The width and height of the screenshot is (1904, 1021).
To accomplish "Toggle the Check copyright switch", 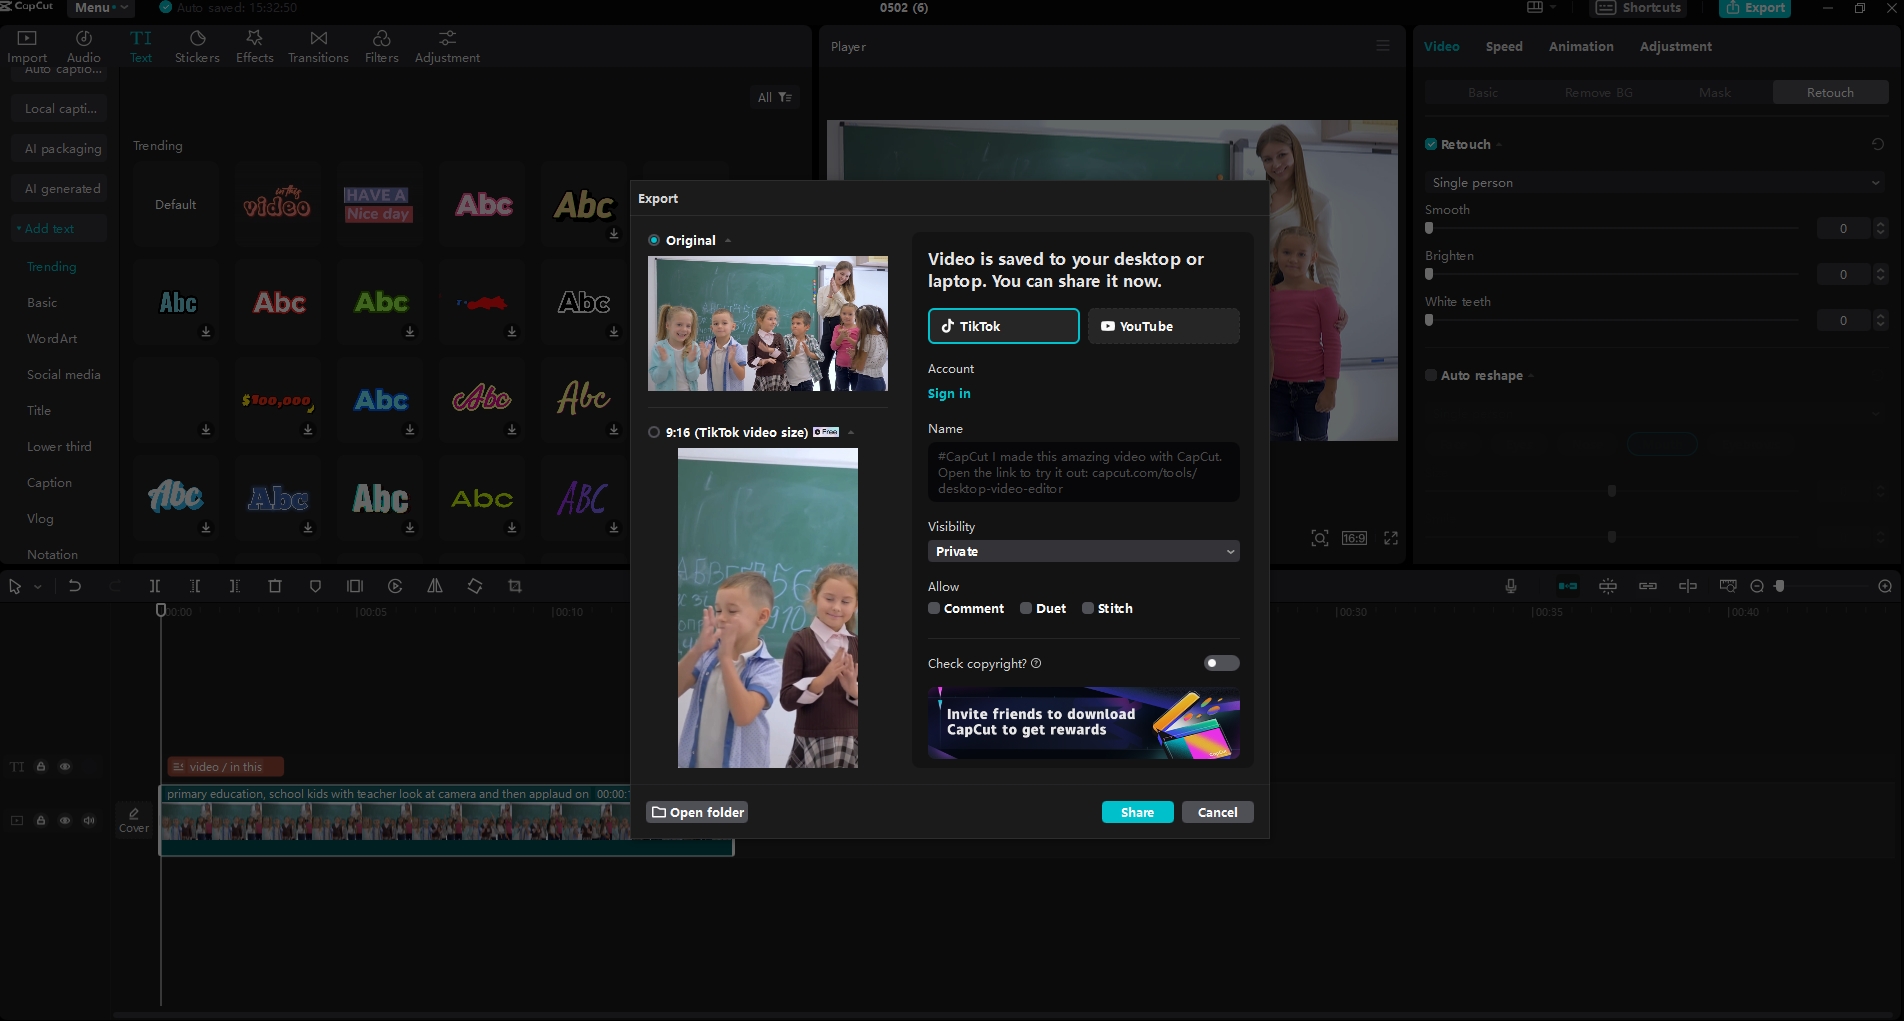I will tap(1220, 663).
